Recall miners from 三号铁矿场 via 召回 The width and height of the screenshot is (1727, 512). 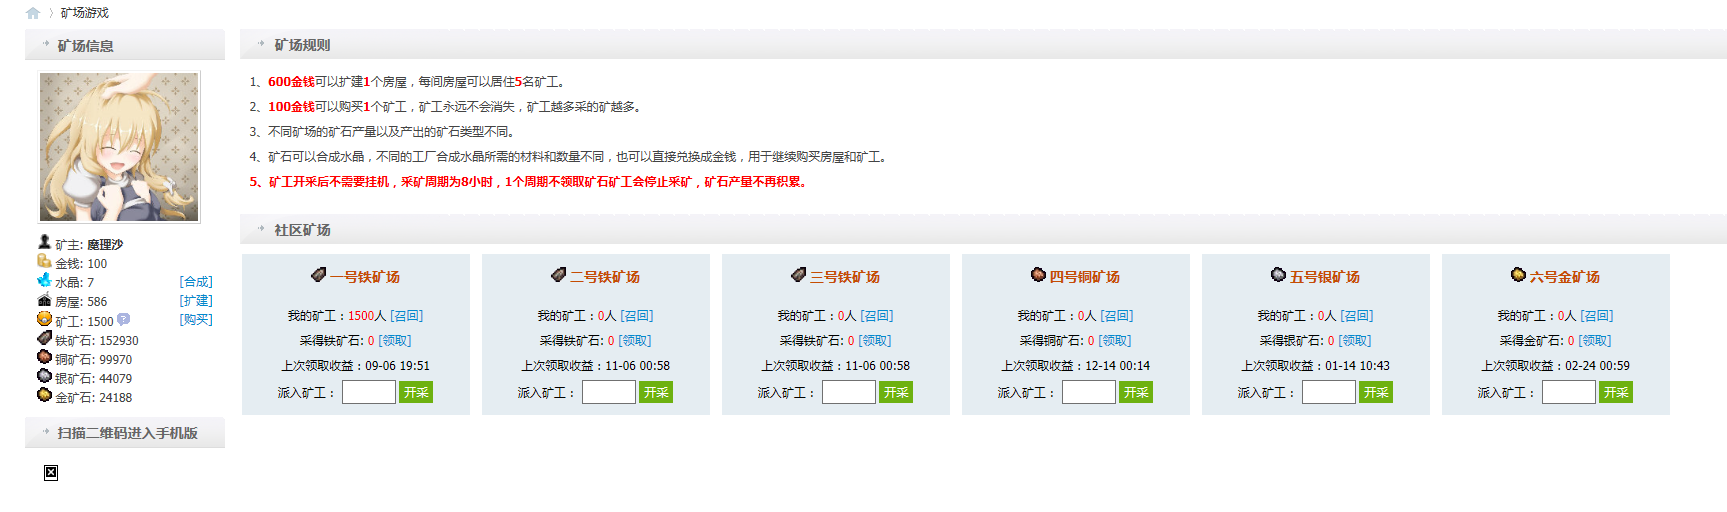876,316
